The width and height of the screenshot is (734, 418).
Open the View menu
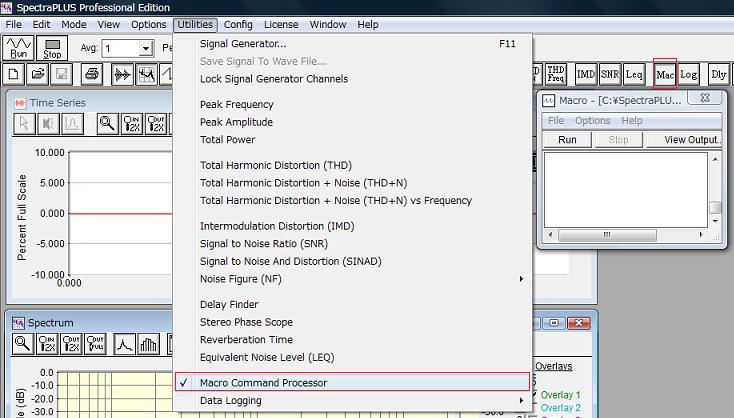point(109,24)
